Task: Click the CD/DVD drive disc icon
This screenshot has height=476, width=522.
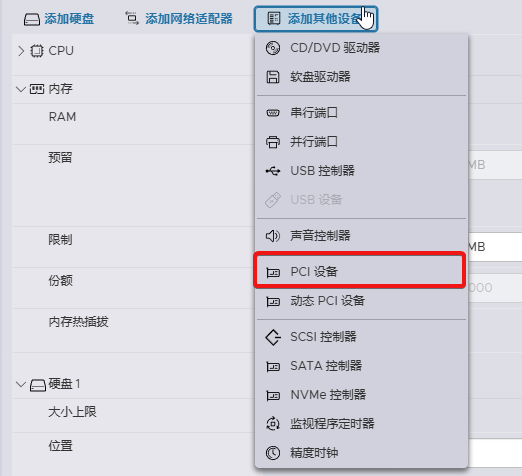Action: (x=273, y=48)
